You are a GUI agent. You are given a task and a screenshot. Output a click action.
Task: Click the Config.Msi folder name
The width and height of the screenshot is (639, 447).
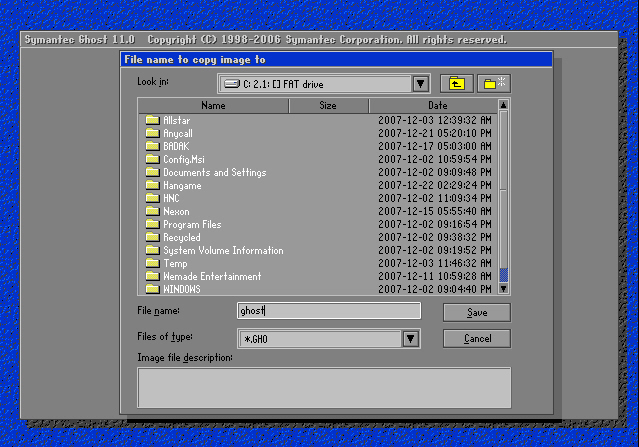(184, 159)
